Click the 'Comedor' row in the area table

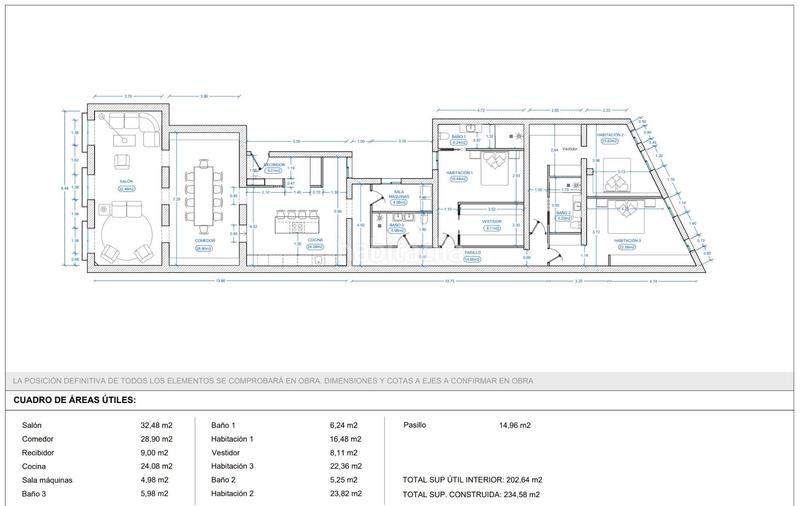[x=36, y=438]
